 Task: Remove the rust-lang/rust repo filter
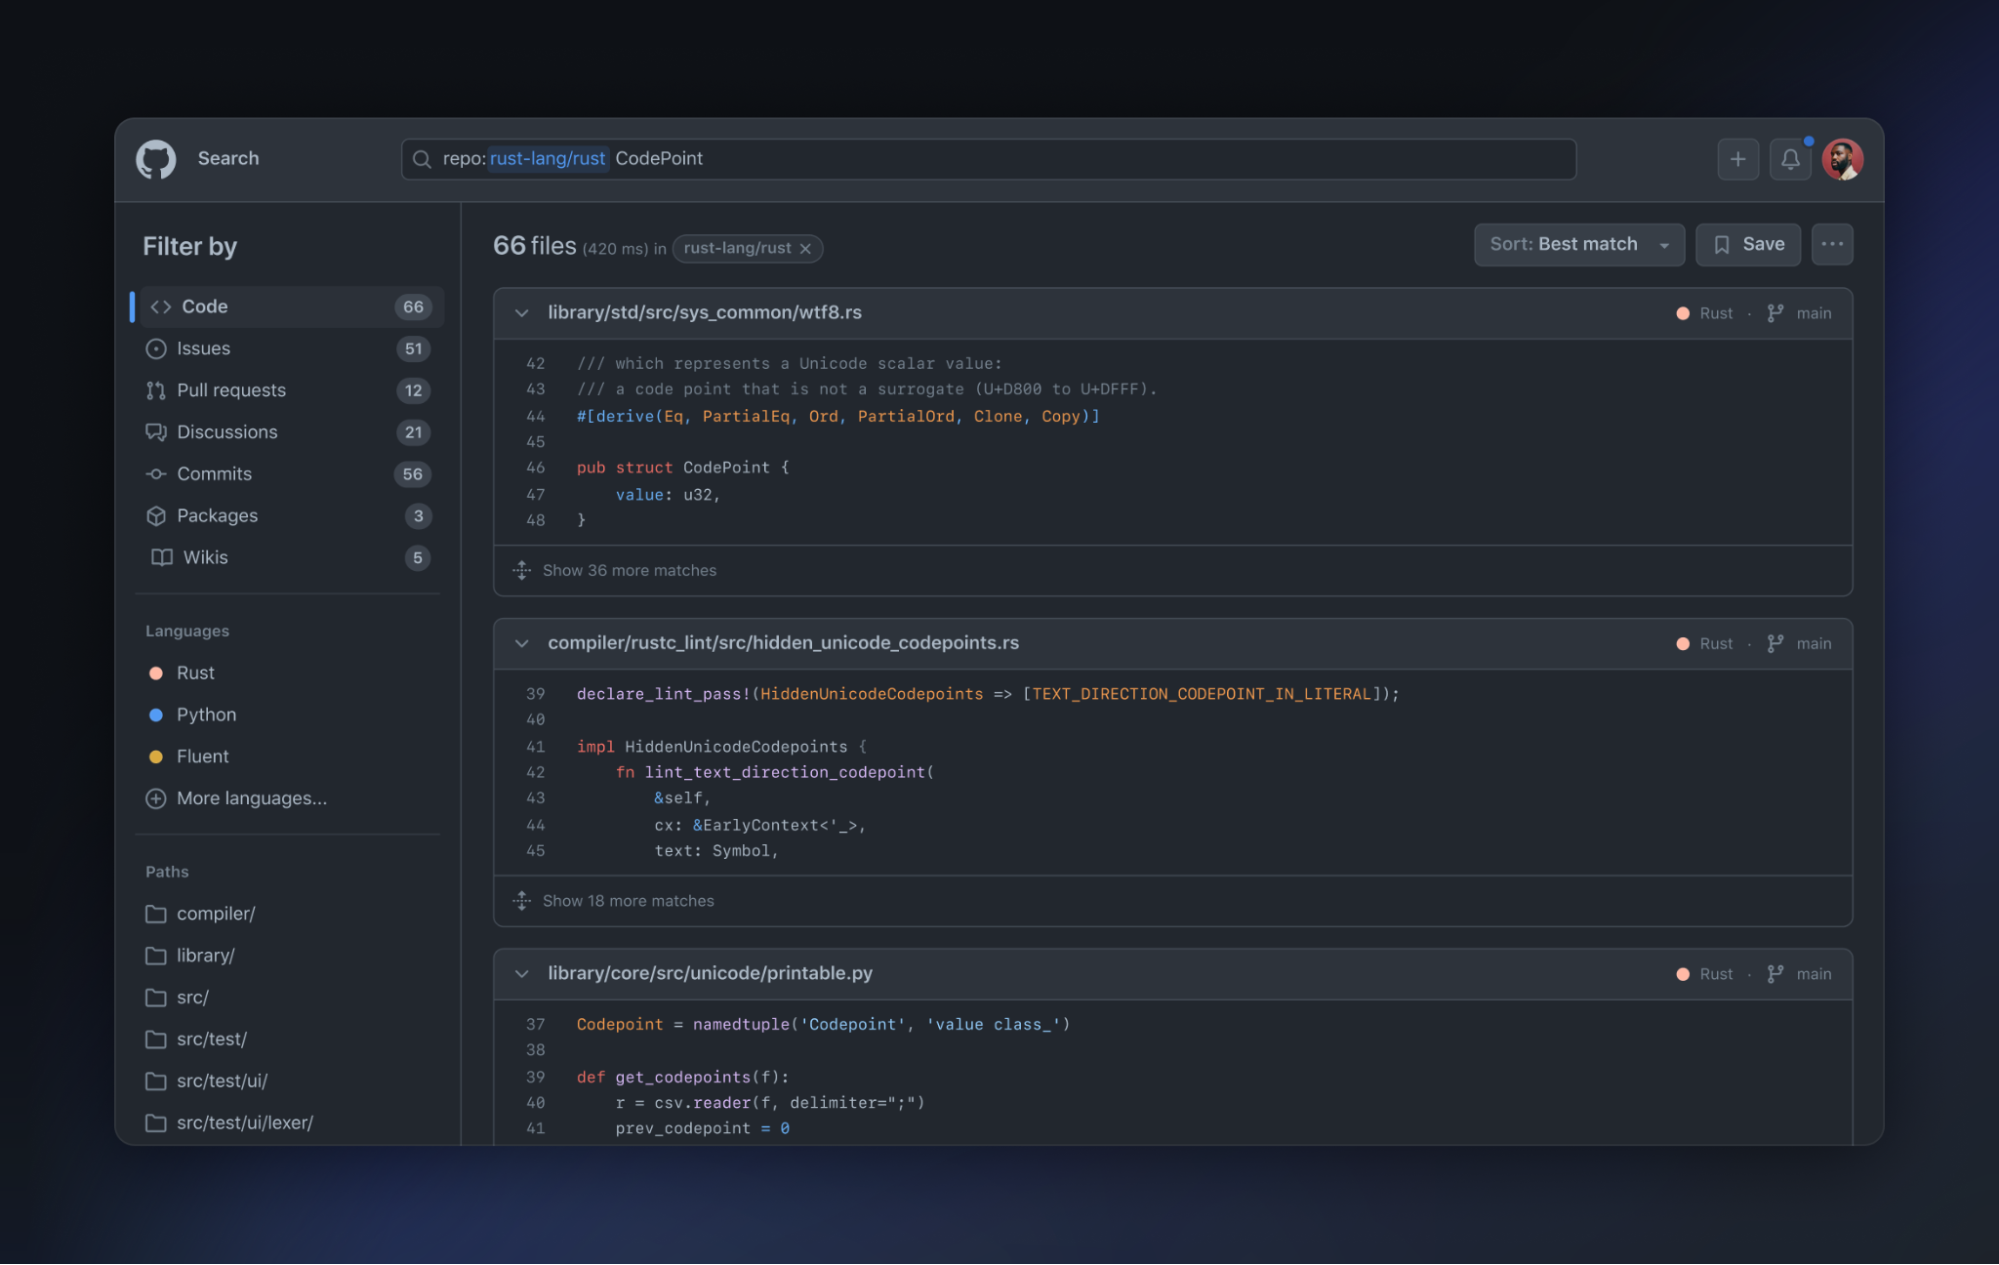(806, 248)
